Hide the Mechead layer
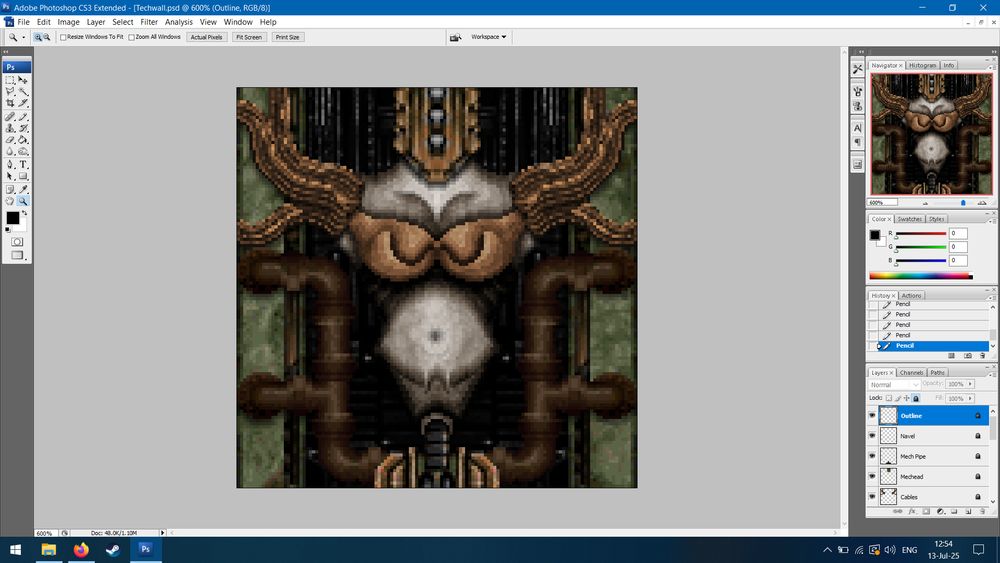 (872, 476)
